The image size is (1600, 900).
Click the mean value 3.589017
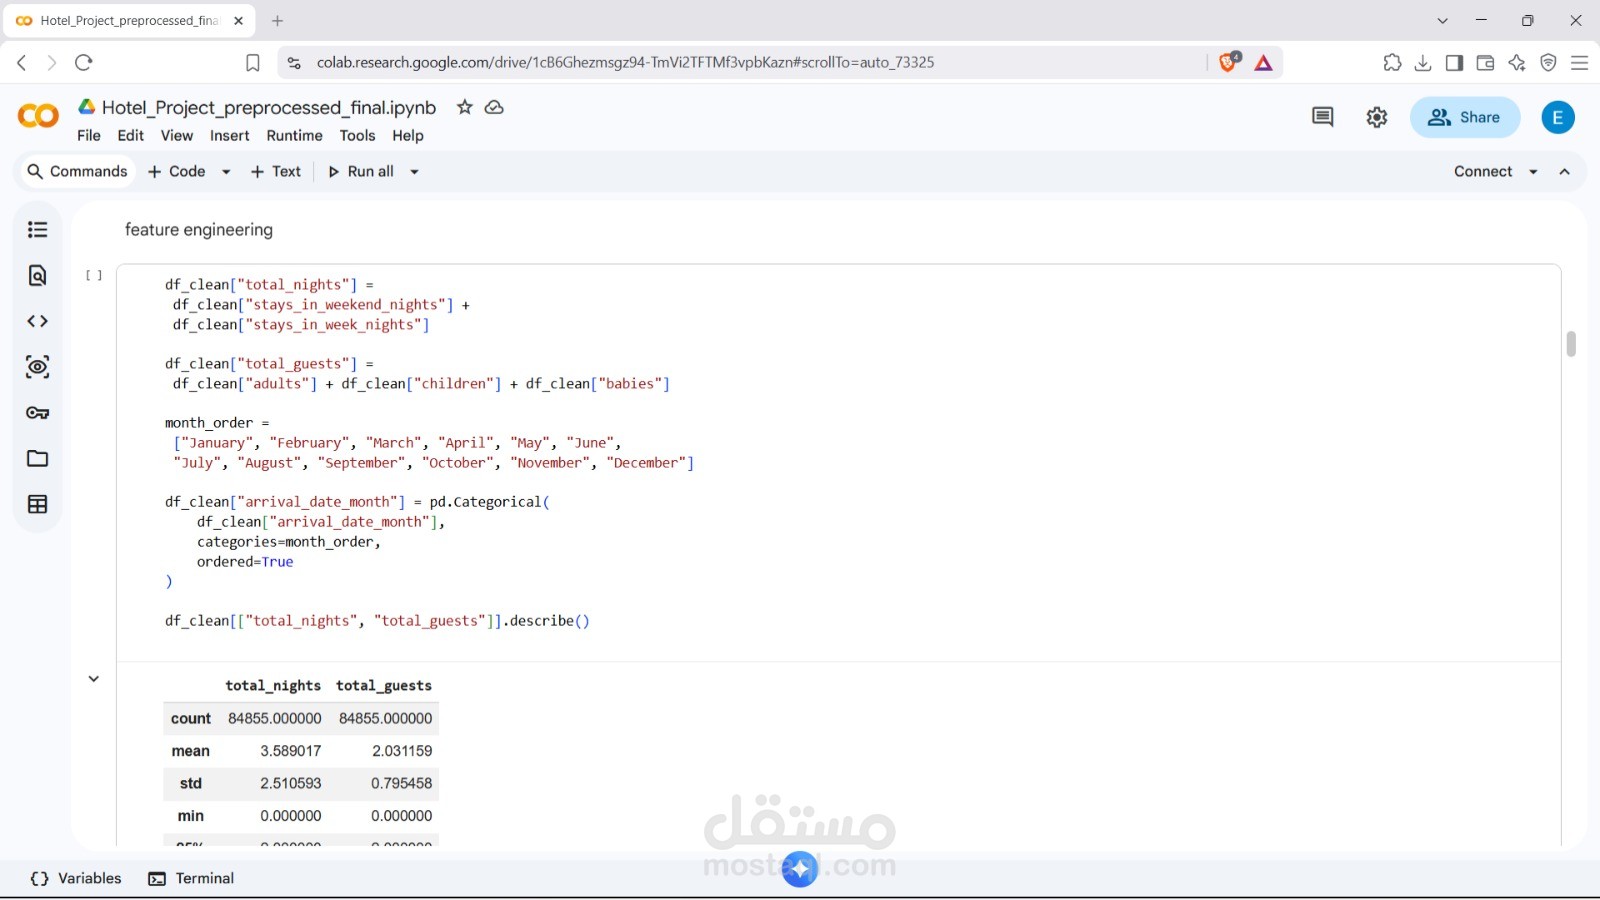[x=291, y=751]
